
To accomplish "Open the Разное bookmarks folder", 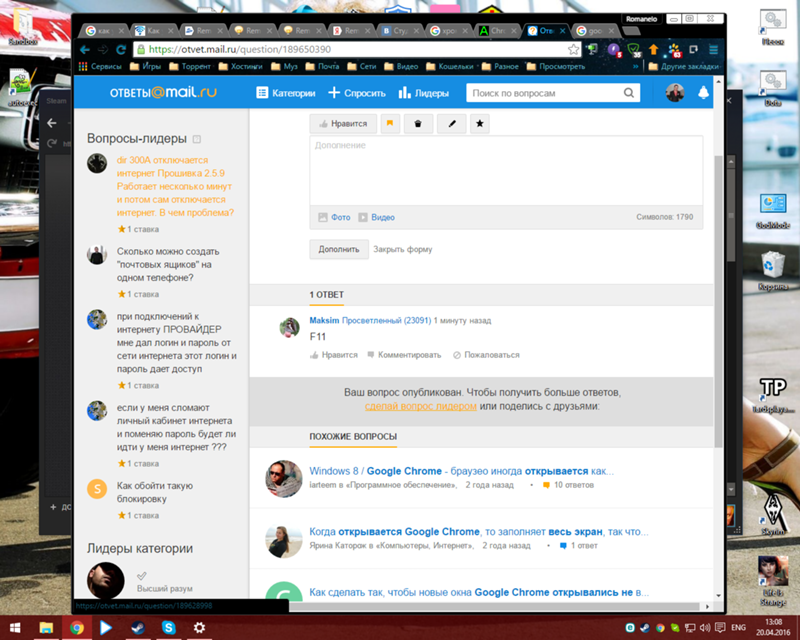I will tap(501, 66).
